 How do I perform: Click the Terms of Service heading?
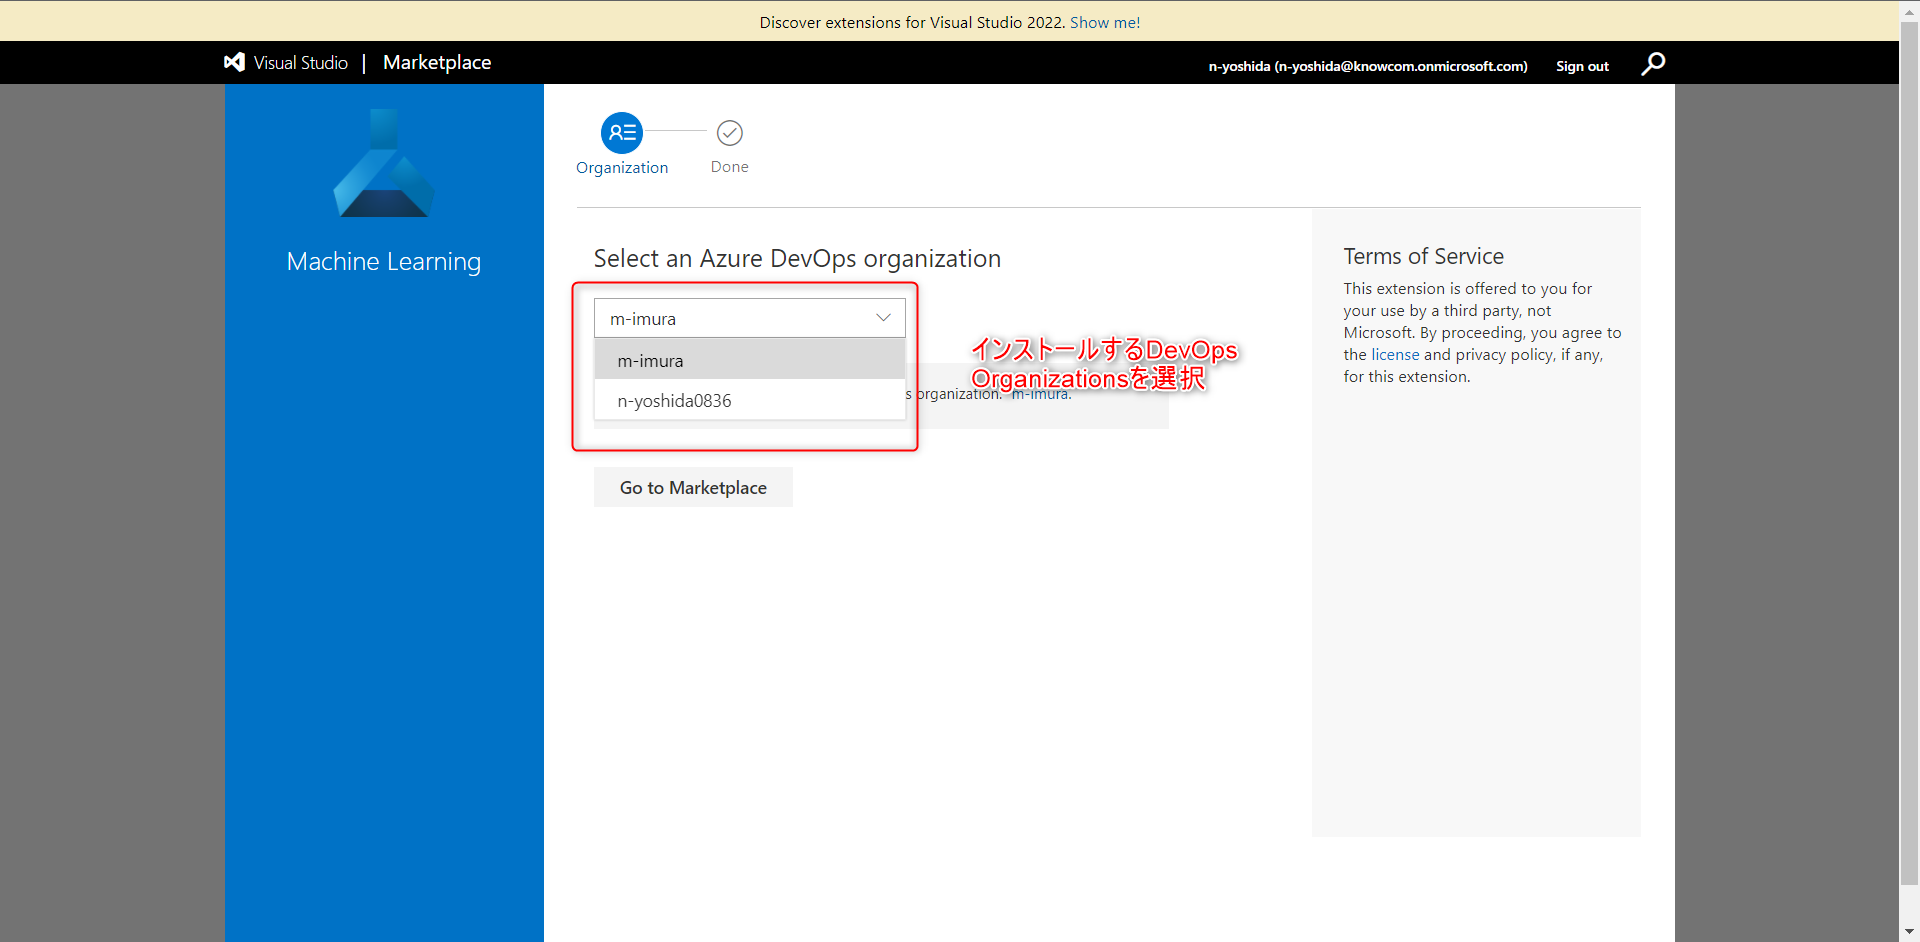[1423, 256]
